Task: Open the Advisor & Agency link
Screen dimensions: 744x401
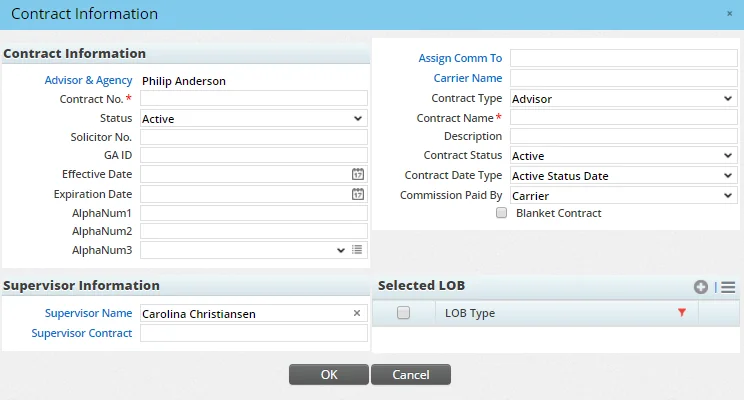Action: click(x=88, y=80)
